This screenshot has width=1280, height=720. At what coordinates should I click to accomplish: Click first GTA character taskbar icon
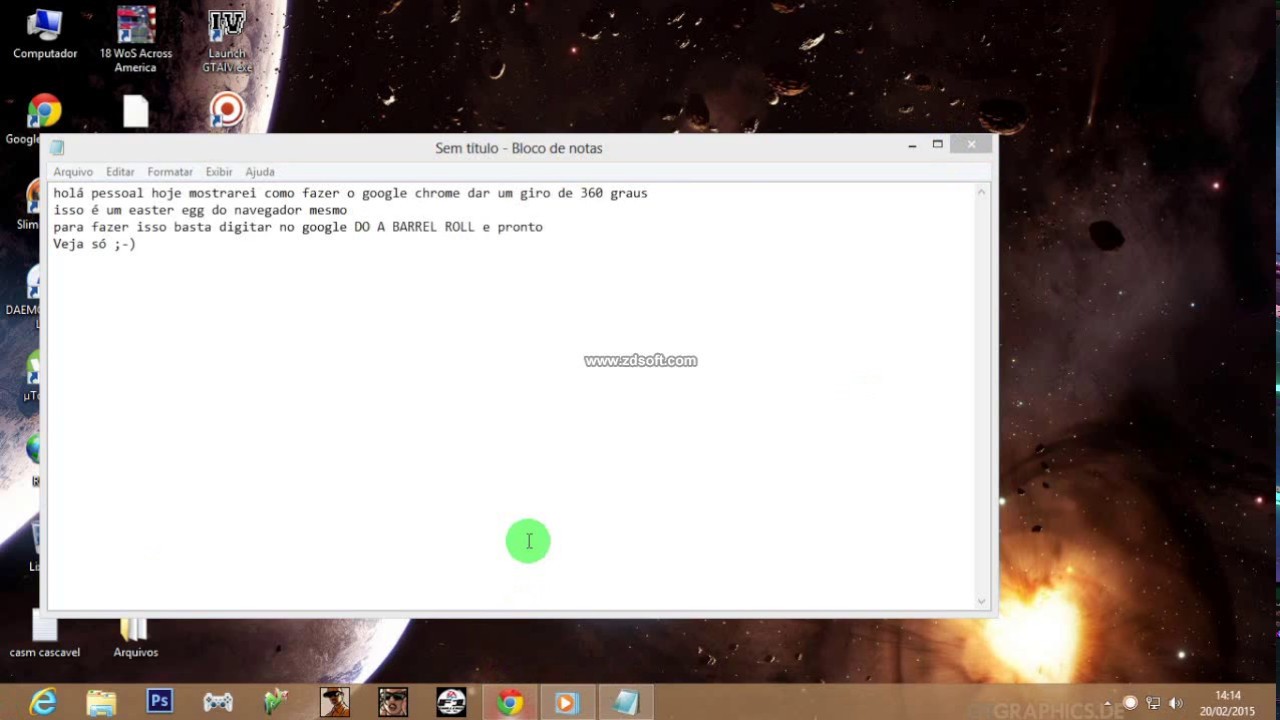coord(334,703)
